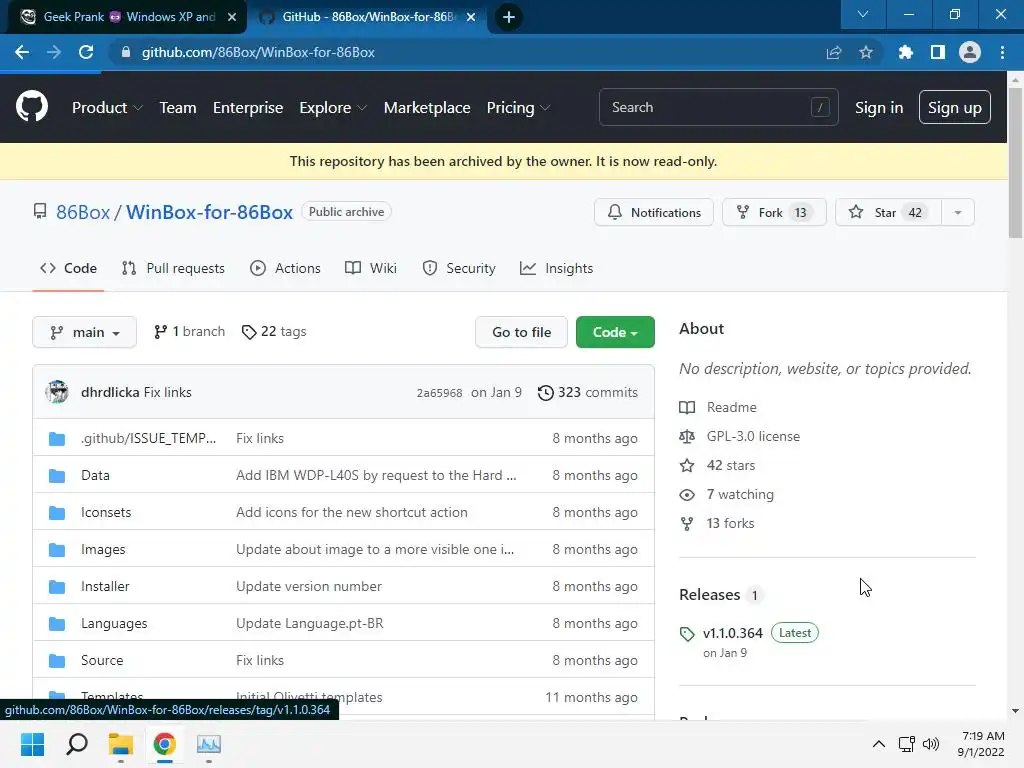This screenshot has width=1024, height=768.
Task: Switch to Geek Prank browser tab
Action: [x=127, y=17]
